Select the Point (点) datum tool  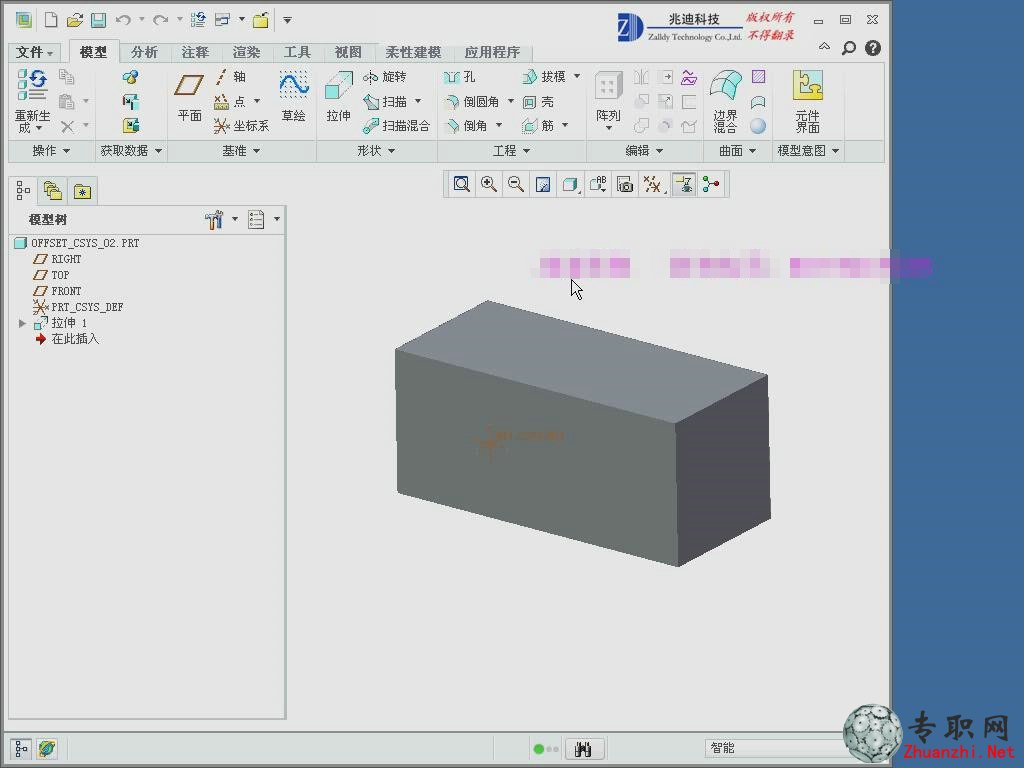[231, 101]
